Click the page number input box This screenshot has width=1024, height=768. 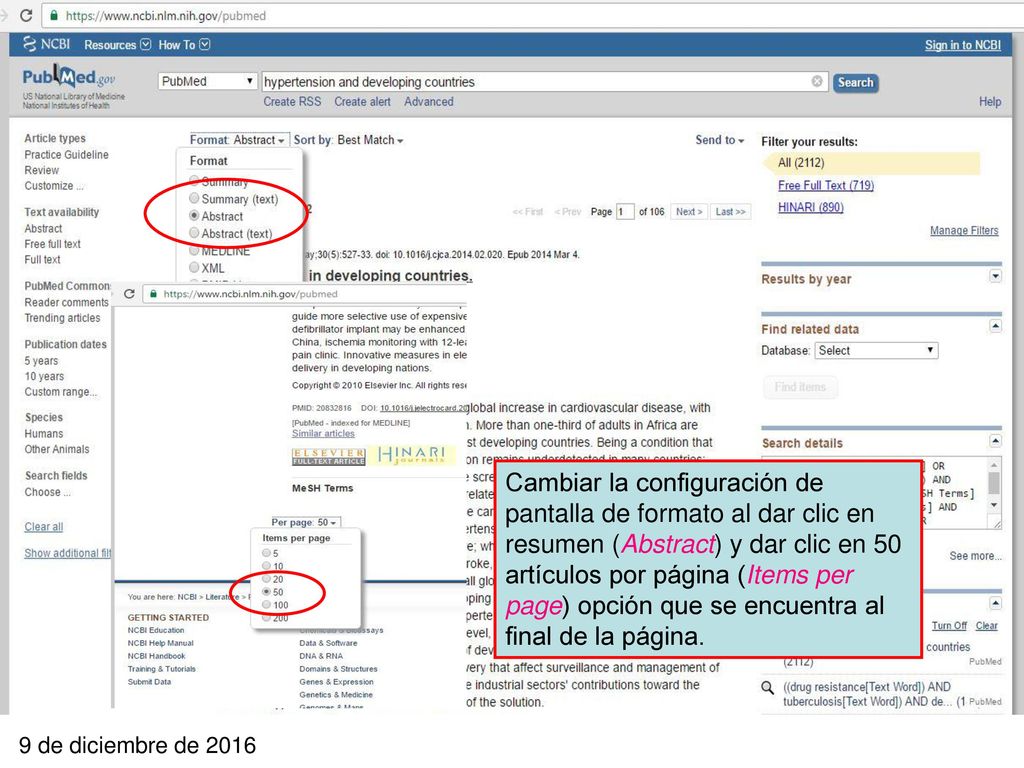[x=625, y=212]
